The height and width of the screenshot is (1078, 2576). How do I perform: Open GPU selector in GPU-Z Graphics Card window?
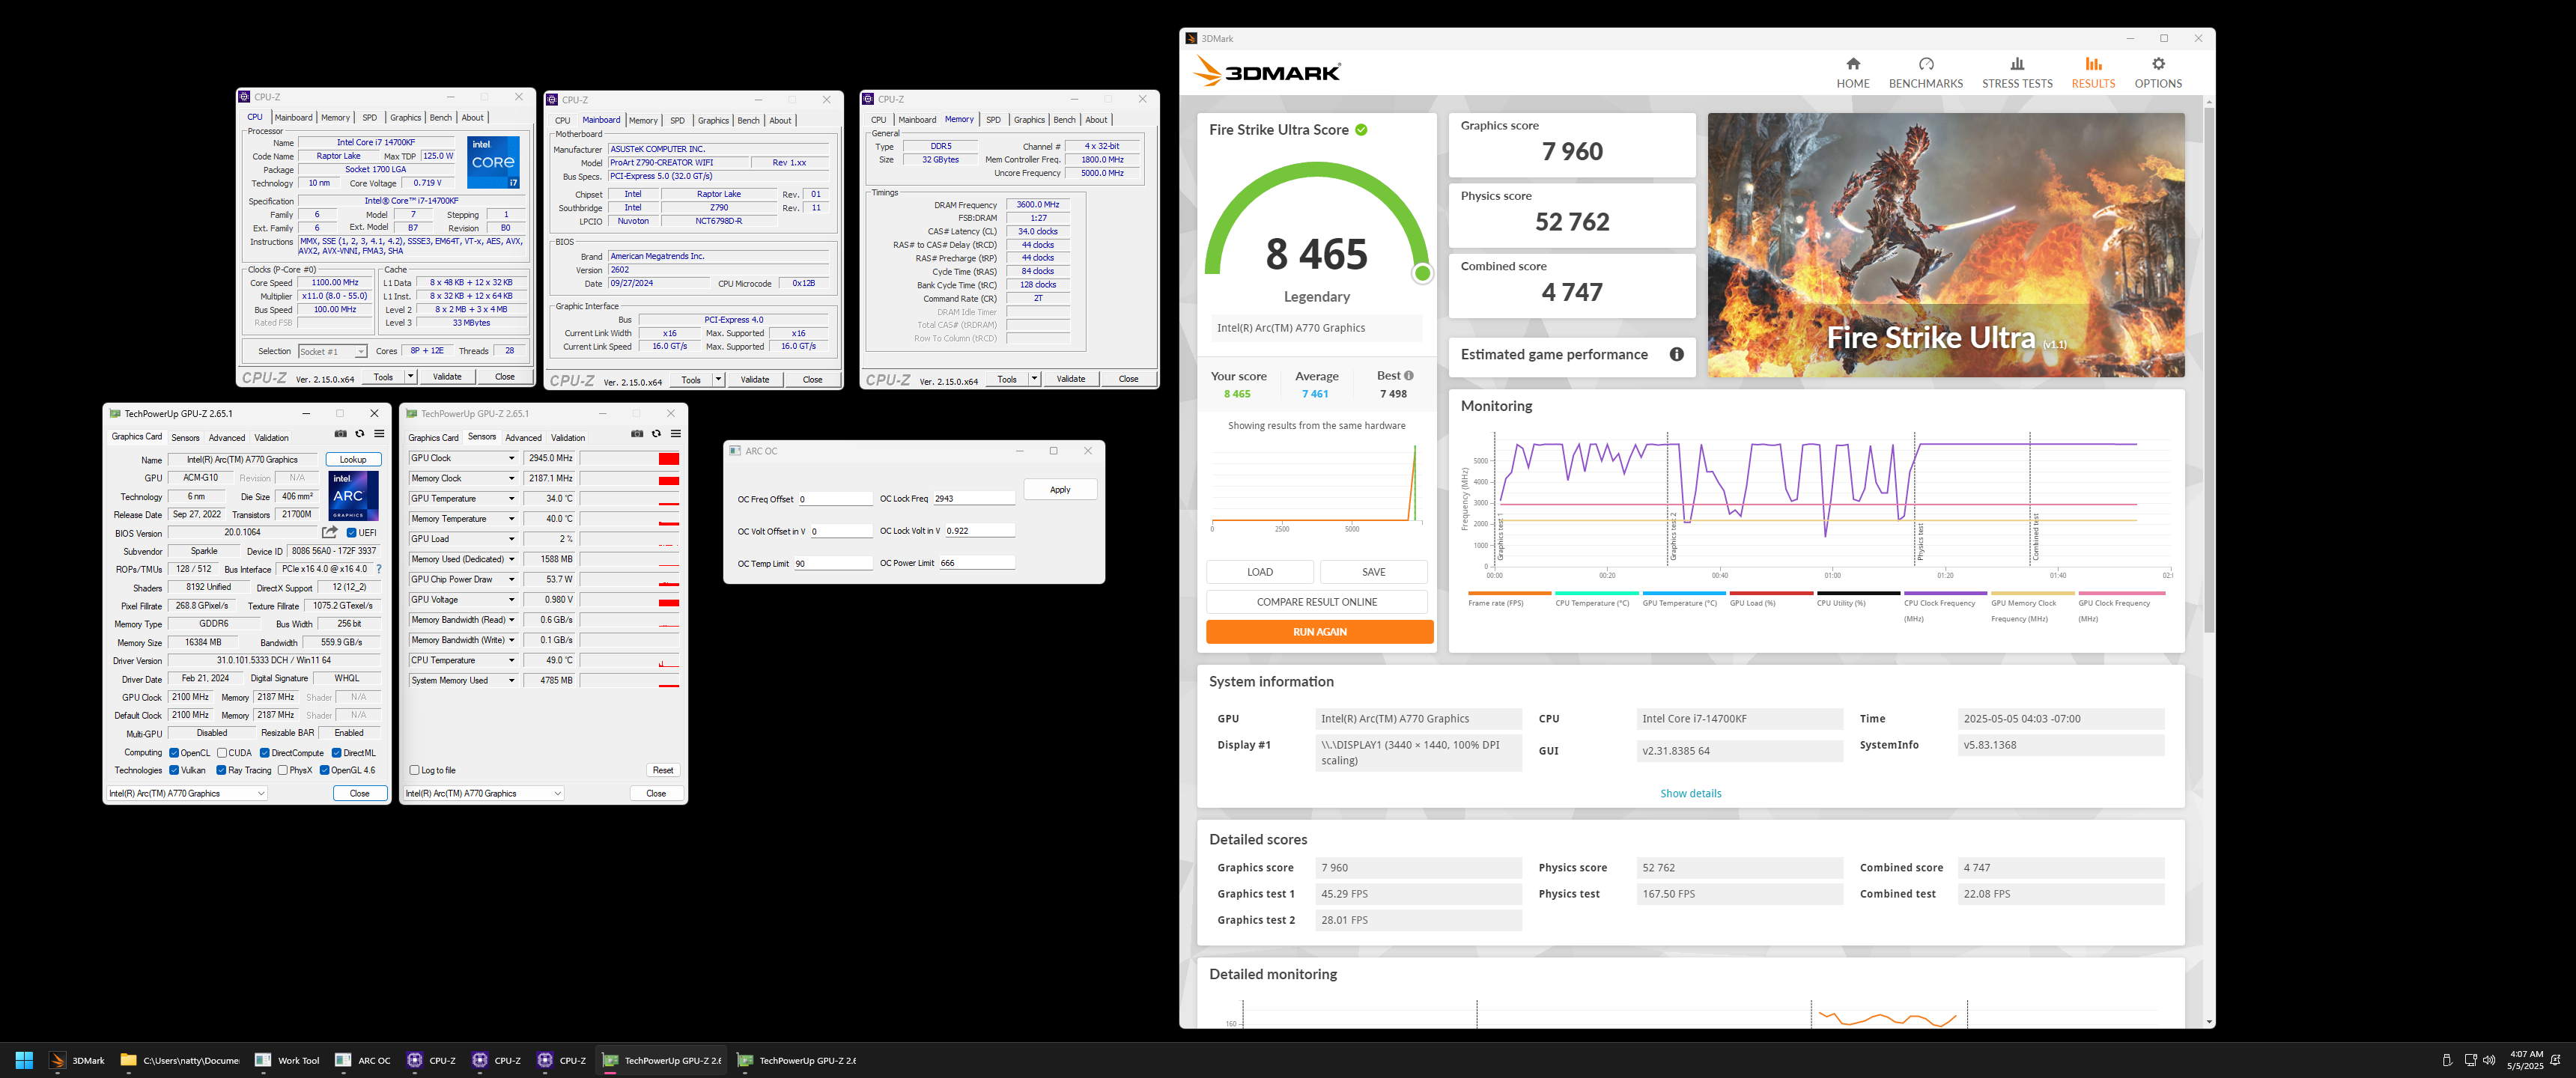(x=187, y=793)
